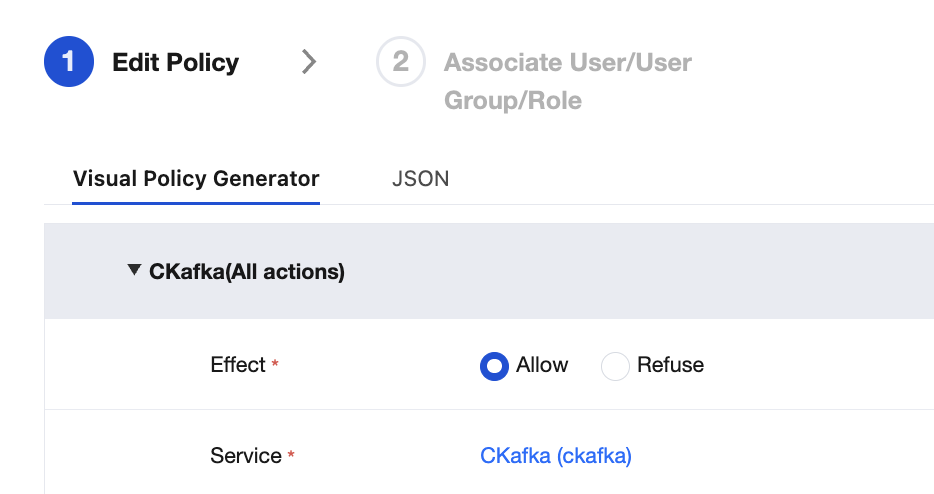The width and height of the screenshot is (934, 494).
Task: Click the Allow option label text
Action: point(542,365)
